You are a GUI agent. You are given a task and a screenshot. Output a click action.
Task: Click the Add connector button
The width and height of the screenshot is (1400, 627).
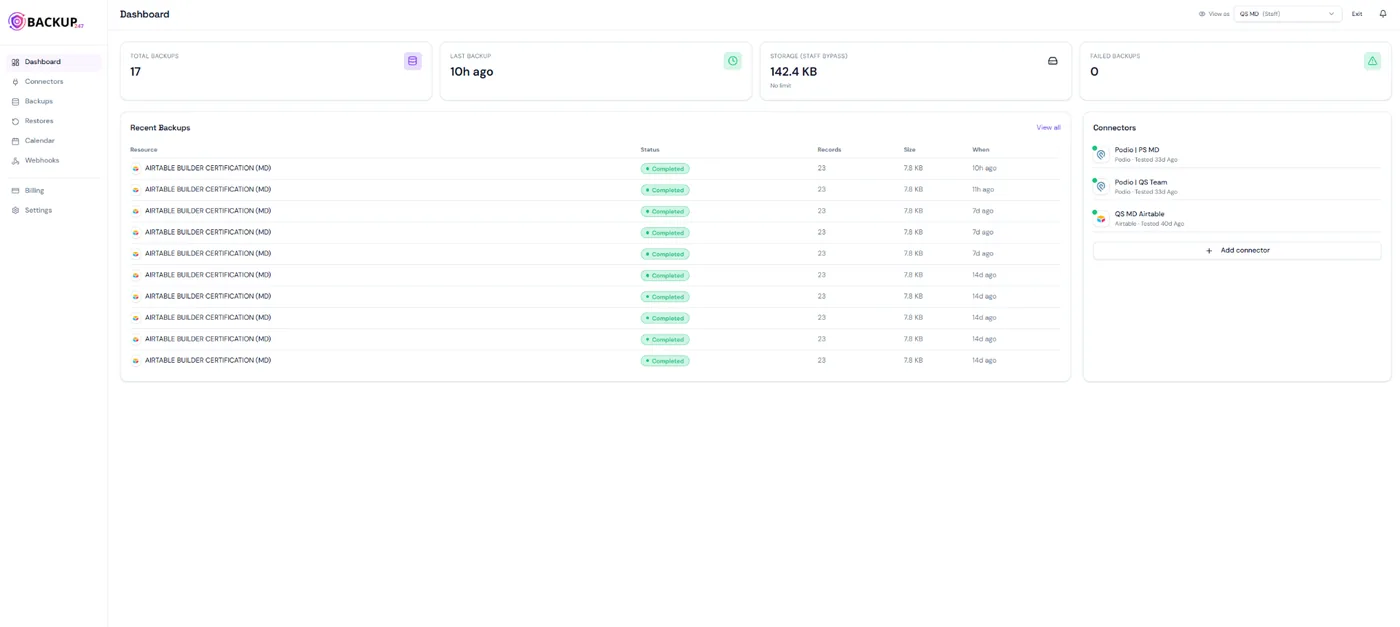1237,251
